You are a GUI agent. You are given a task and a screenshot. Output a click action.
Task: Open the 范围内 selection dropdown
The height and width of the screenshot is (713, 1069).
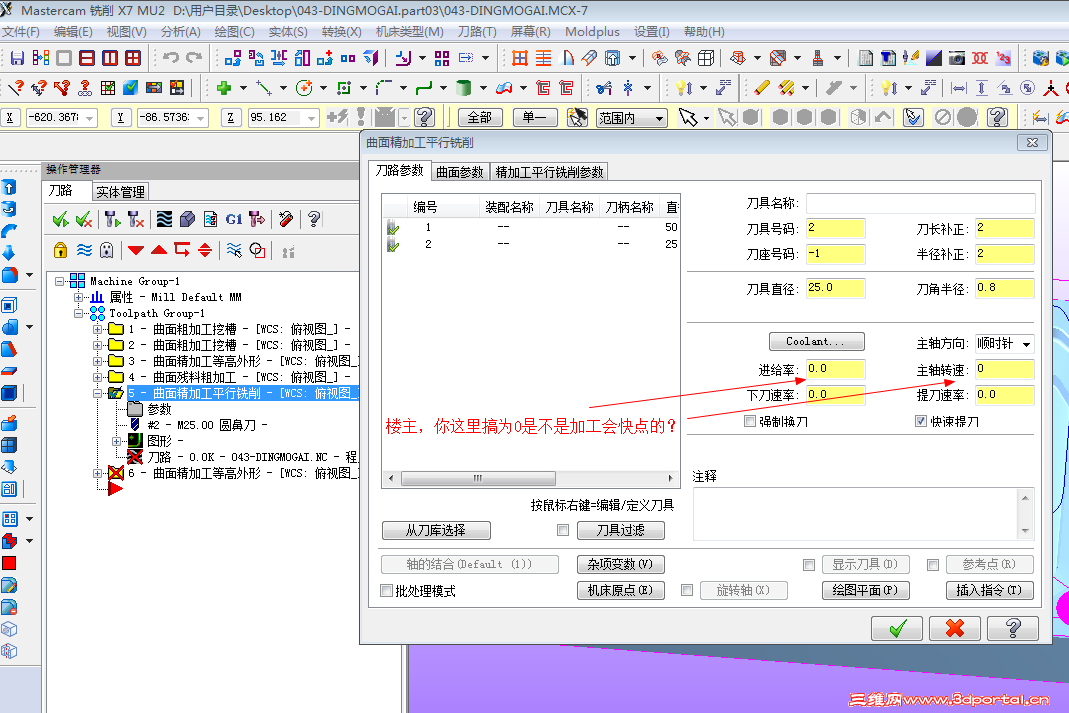659,118
